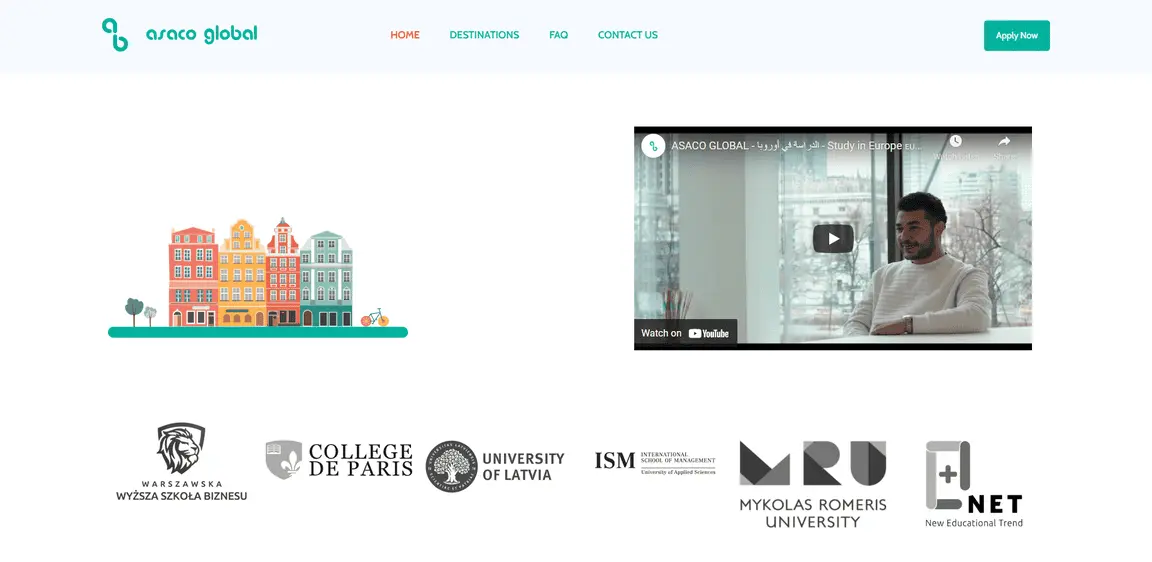Open the ISM International School of Management logo
Screen dimensions: 1152x562
tap(655, 461)
